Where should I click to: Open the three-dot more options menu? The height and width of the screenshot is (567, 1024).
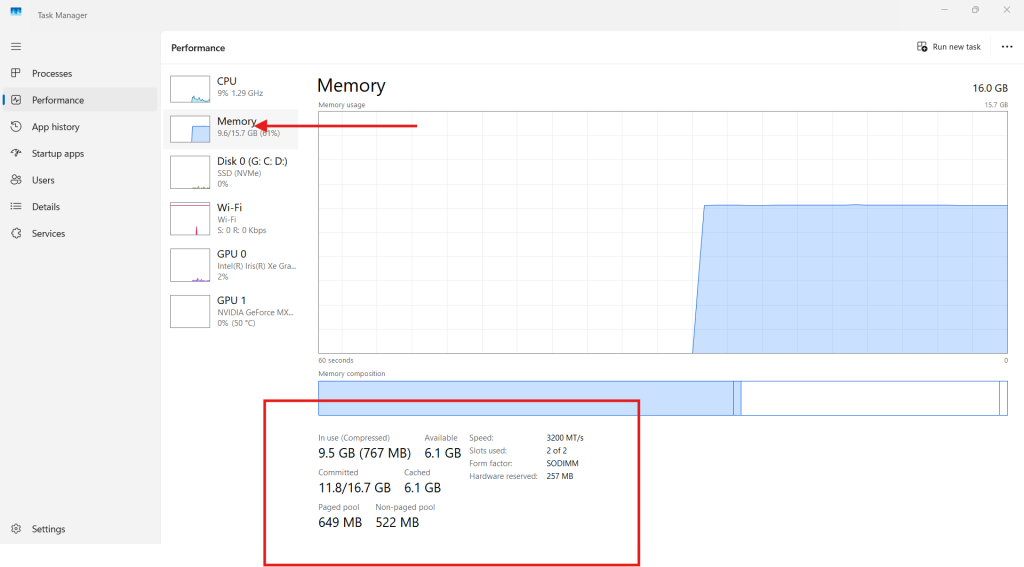tap(1007, 46)
